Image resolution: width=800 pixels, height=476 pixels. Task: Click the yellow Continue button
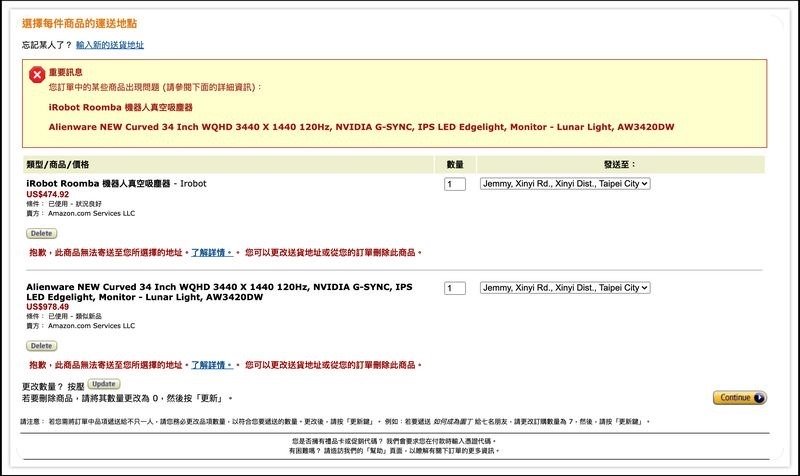pos(740,397)
